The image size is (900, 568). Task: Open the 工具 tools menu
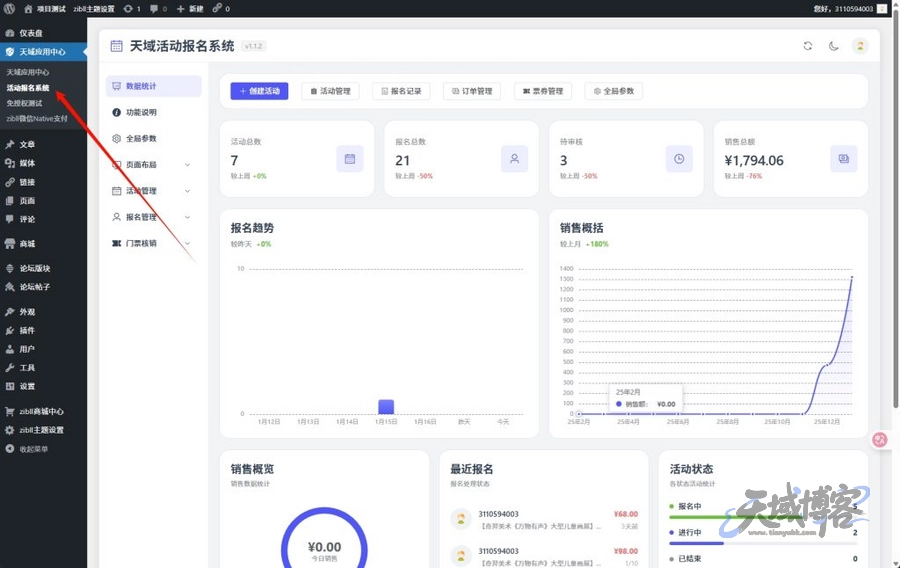(43, 368)
